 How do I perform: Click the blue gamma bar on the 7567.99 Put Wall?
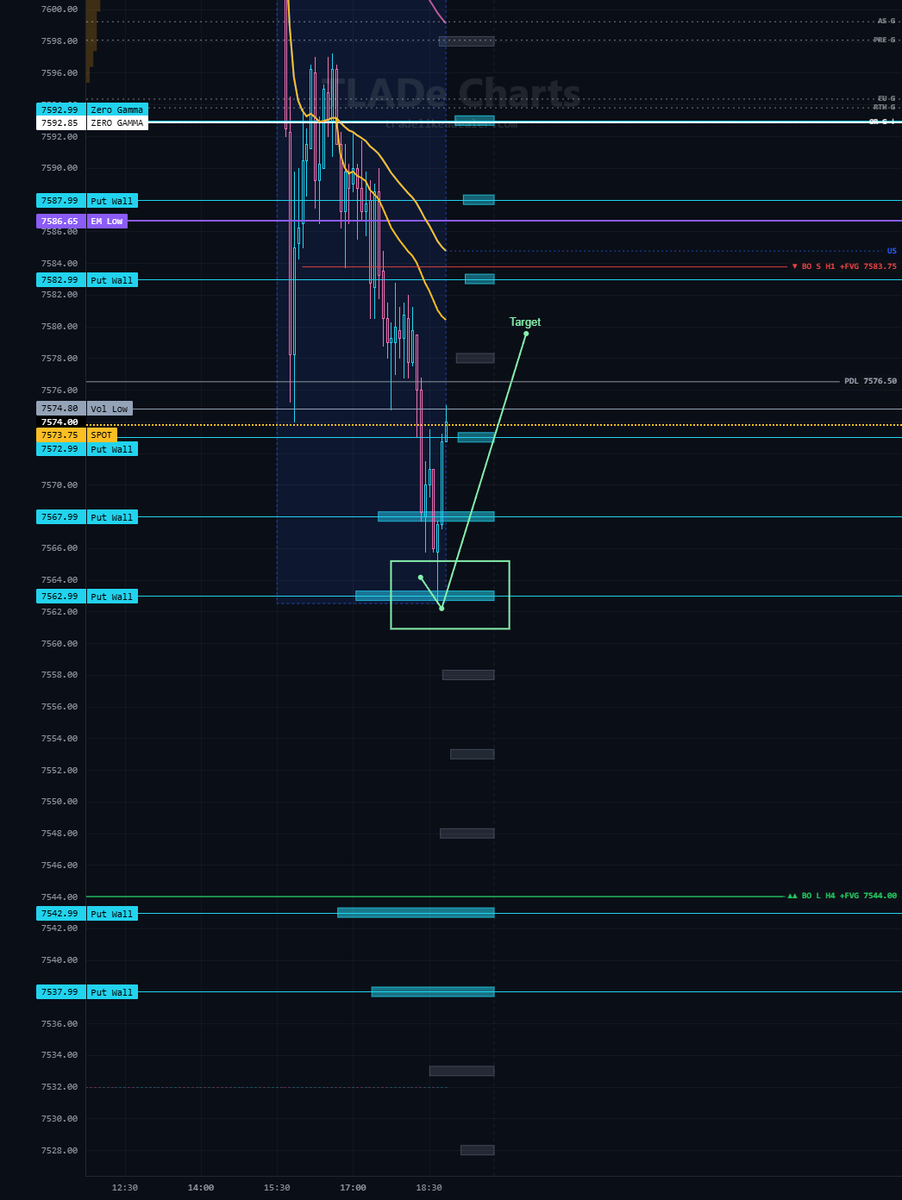coord(436,516)
